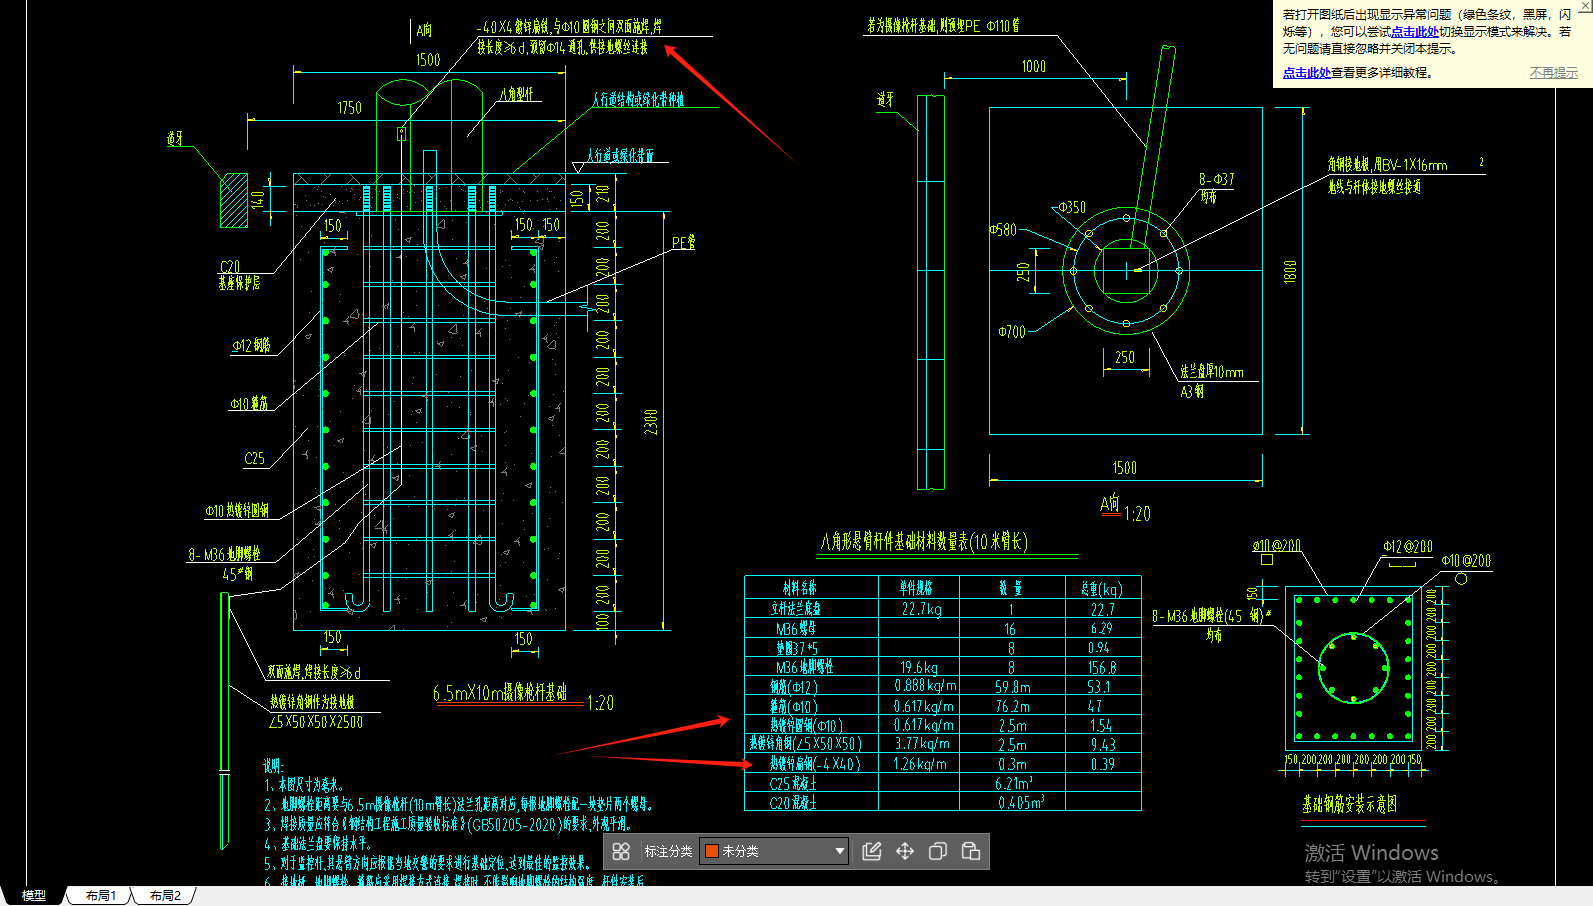Image resolution: width=1593 pixels, height=906 pixels.
Task: Select the move annotation cross-arrows icon
Action: [x=905, y=851]
